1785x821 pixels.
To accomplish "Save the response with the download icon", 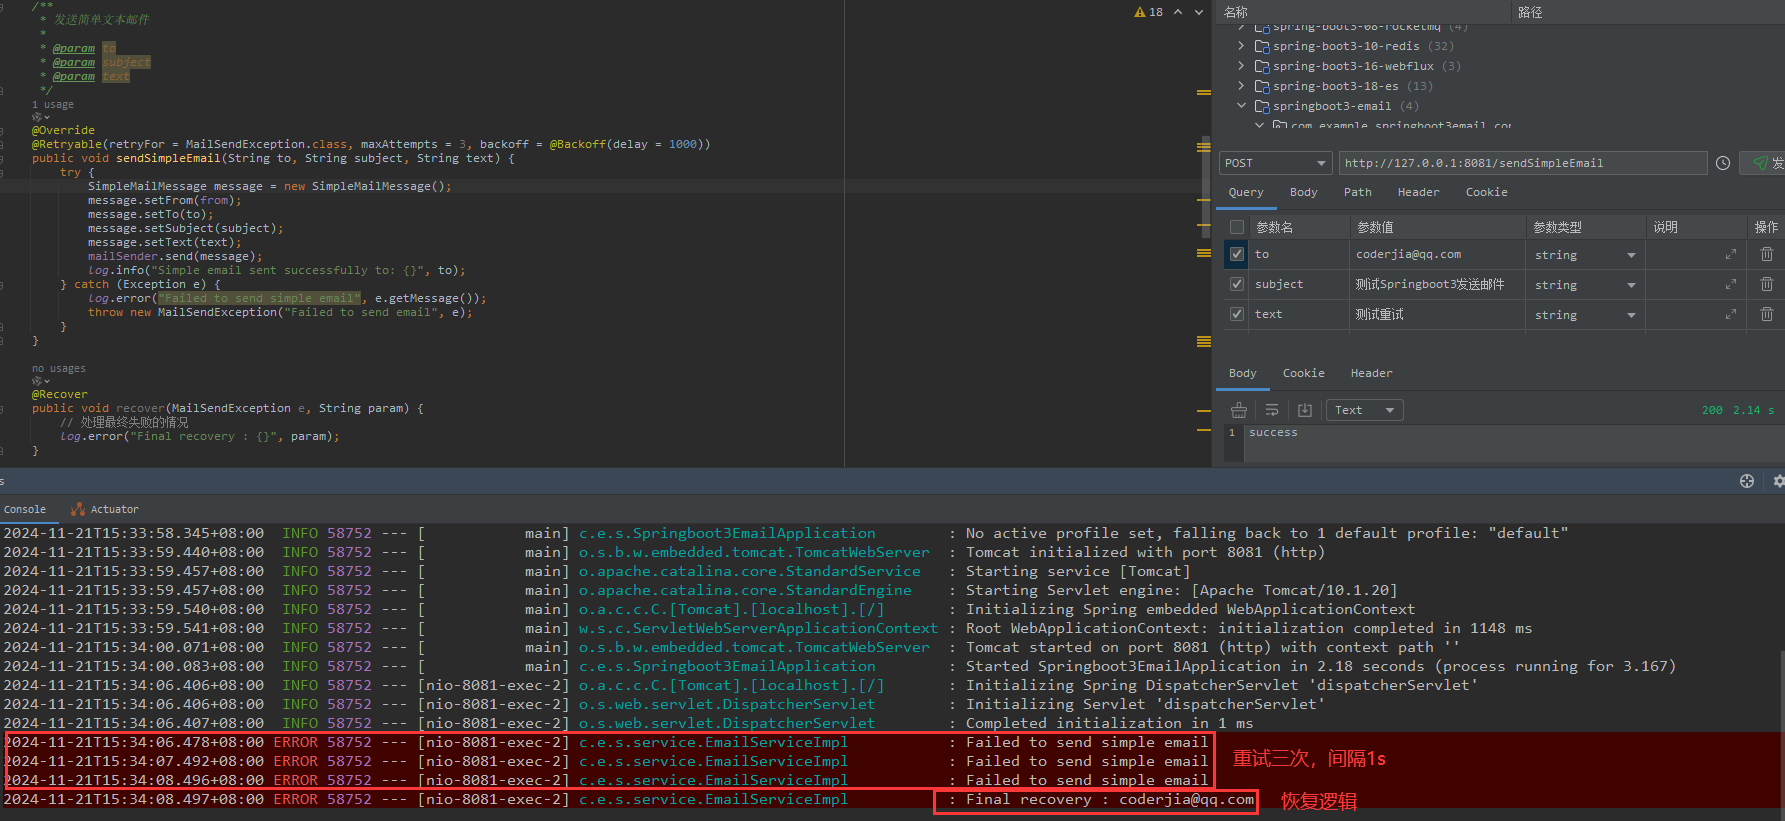I will coord(1305,410).
